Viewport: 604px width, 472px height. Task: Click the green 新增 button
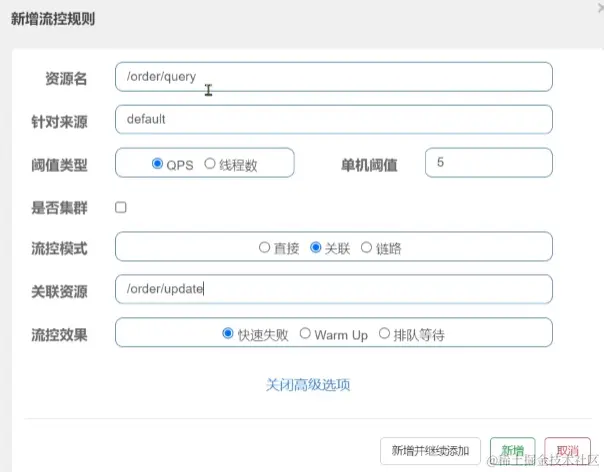tap(513, 451)
